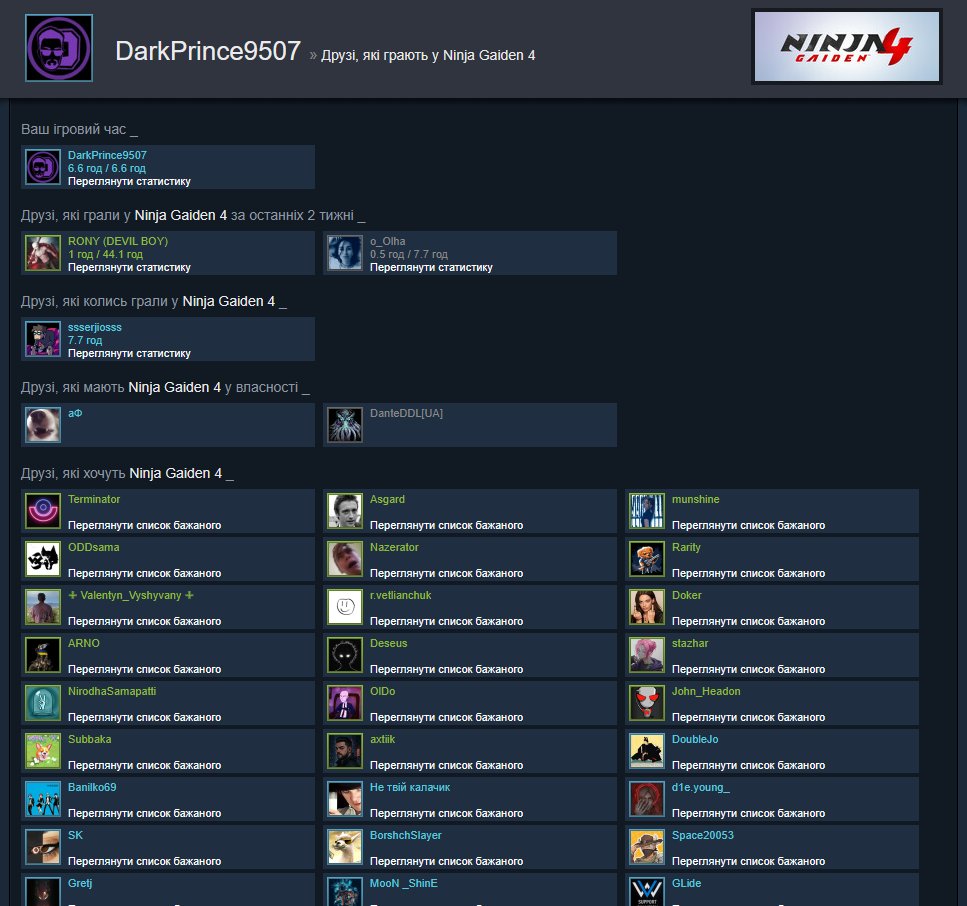Click Rarity's avatar
967x906 pixels.
[x=647, y=559]
